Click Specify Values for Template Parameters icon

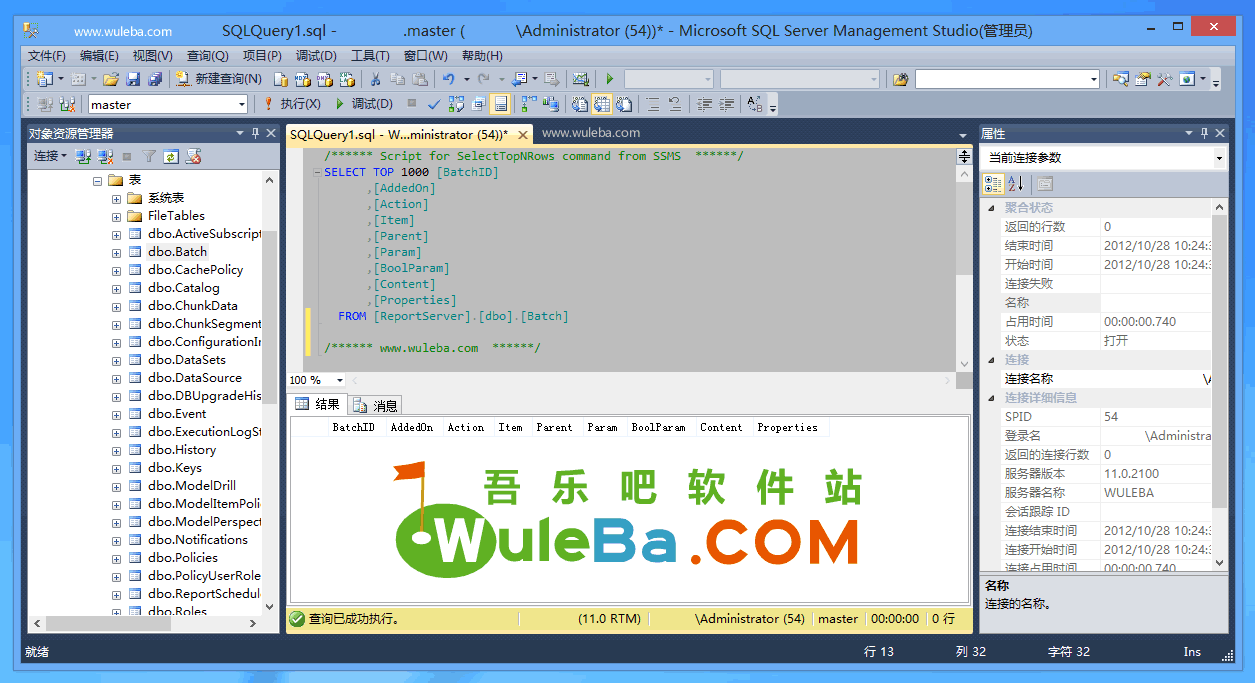754,104
